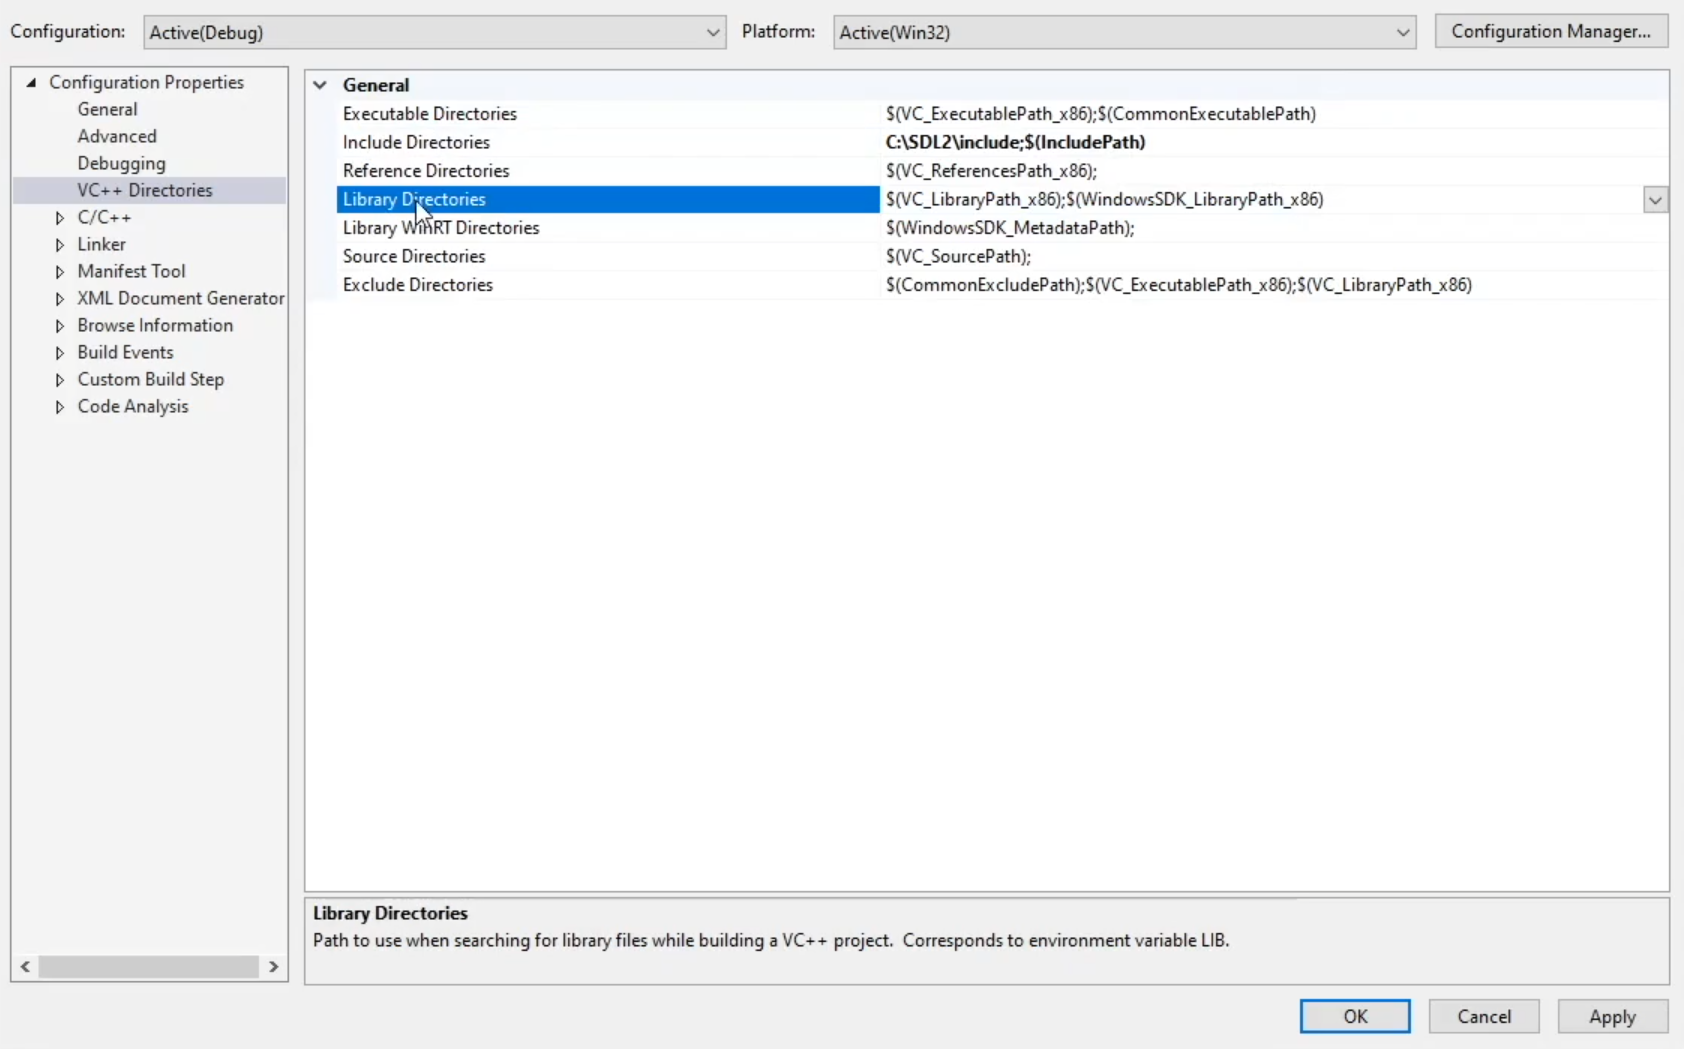The image size is (1684, 1049).
Task: Select Browse Information tree label
Action: click(155, 325)
